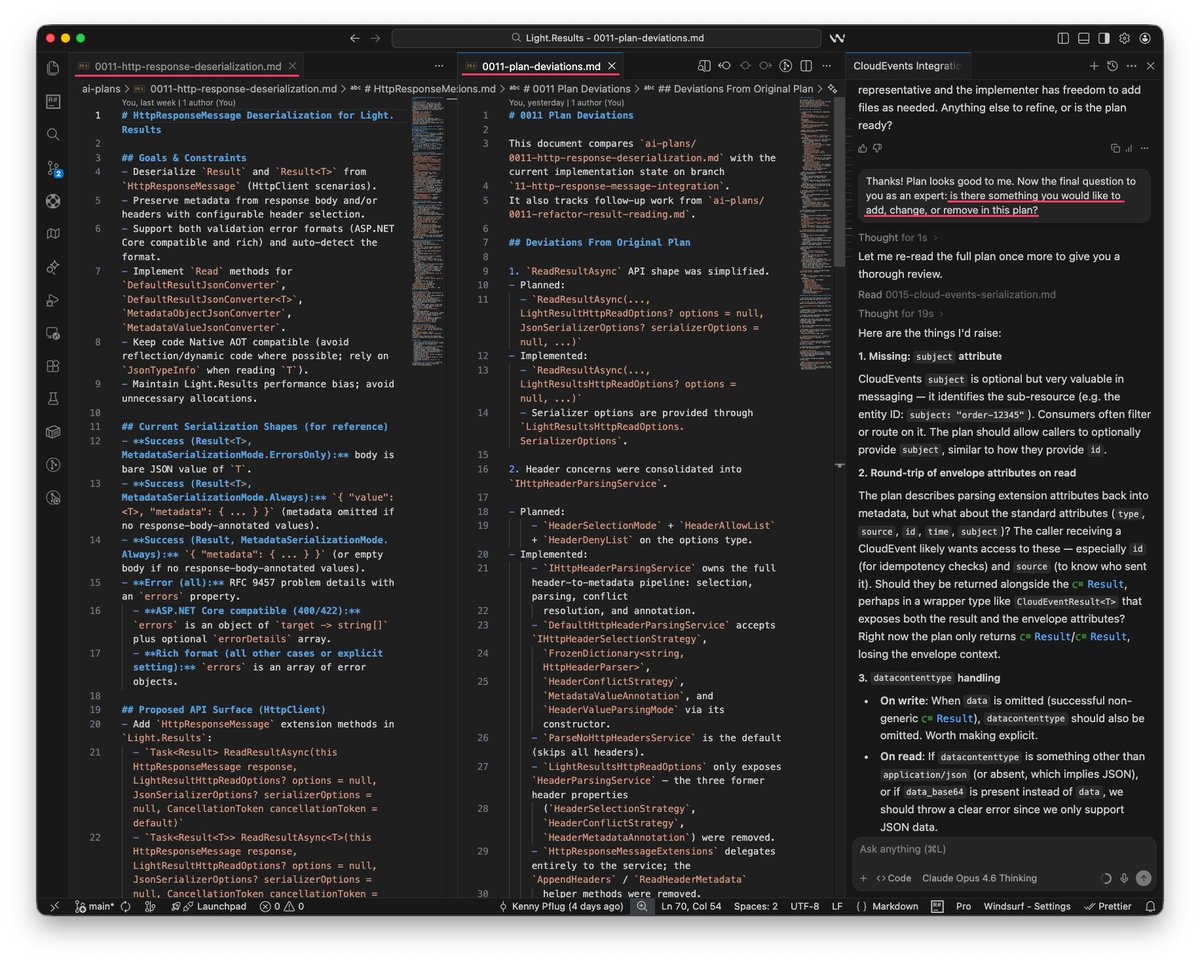1200x964 pixels.
Task: Give thumbs down to the assistant response
Action: 878,148
